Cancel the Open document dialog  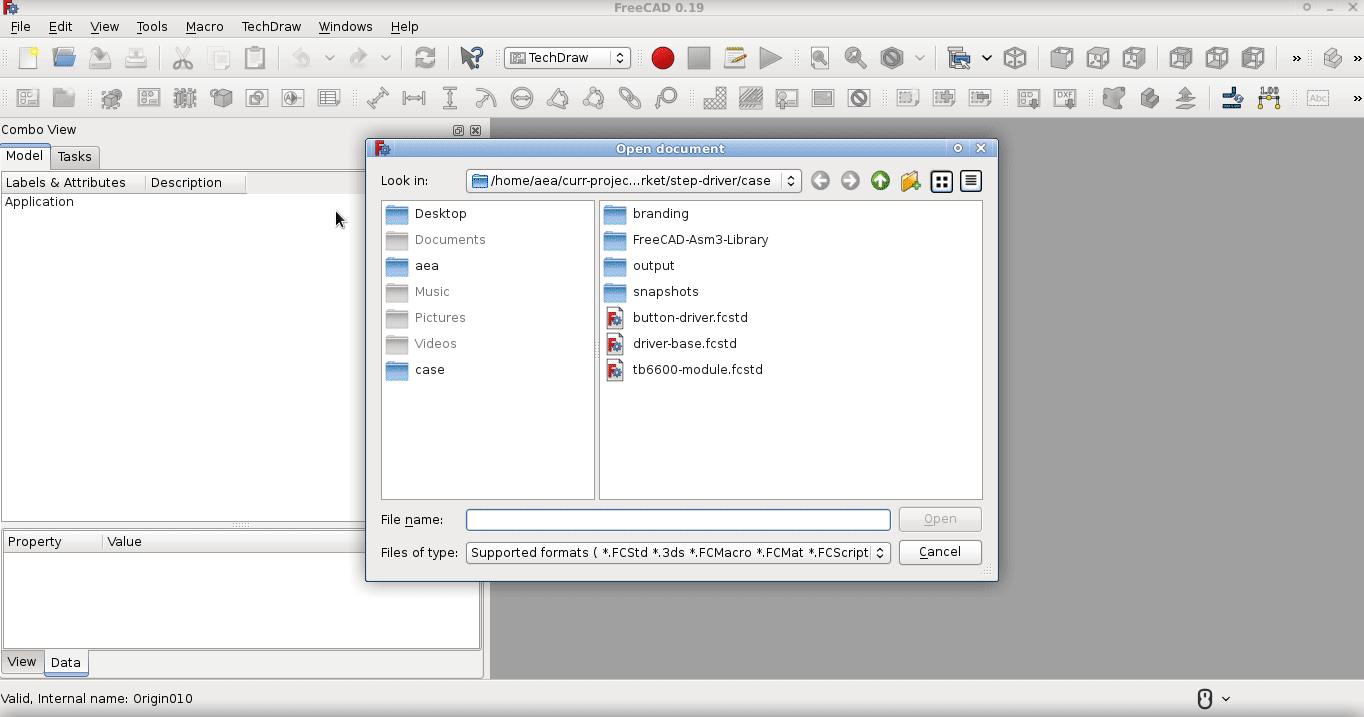pyautogui.click(x=939, y=551)
